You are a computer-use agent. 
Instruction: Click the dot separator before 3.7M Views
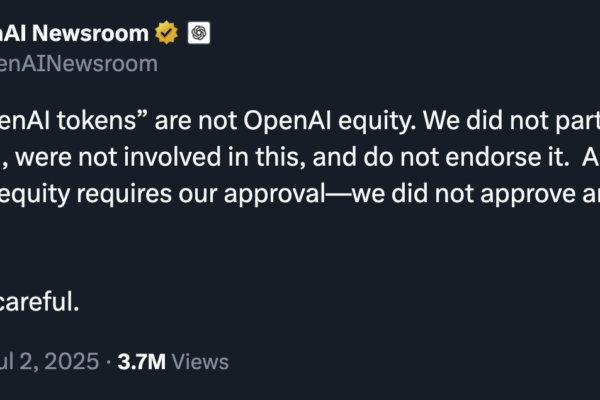pos(108,362)
